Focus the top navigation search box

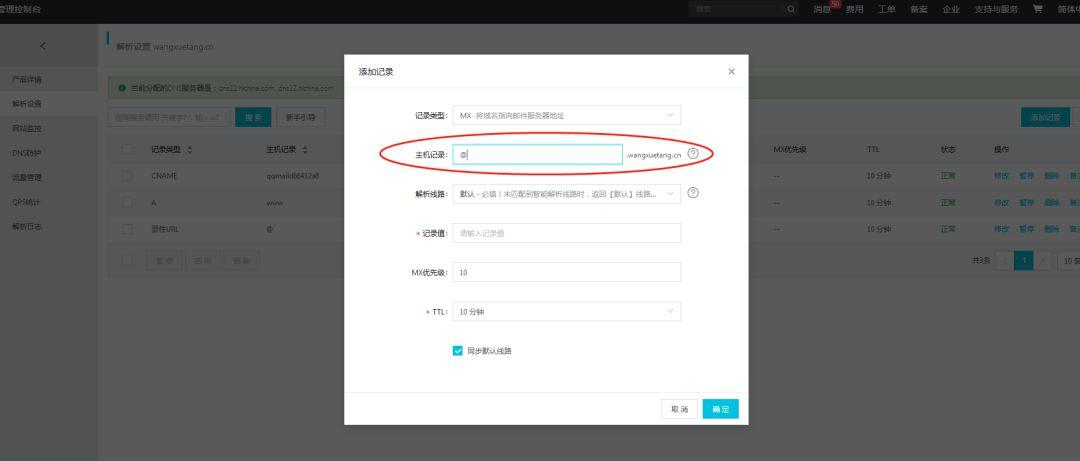(x=736, y=9)
